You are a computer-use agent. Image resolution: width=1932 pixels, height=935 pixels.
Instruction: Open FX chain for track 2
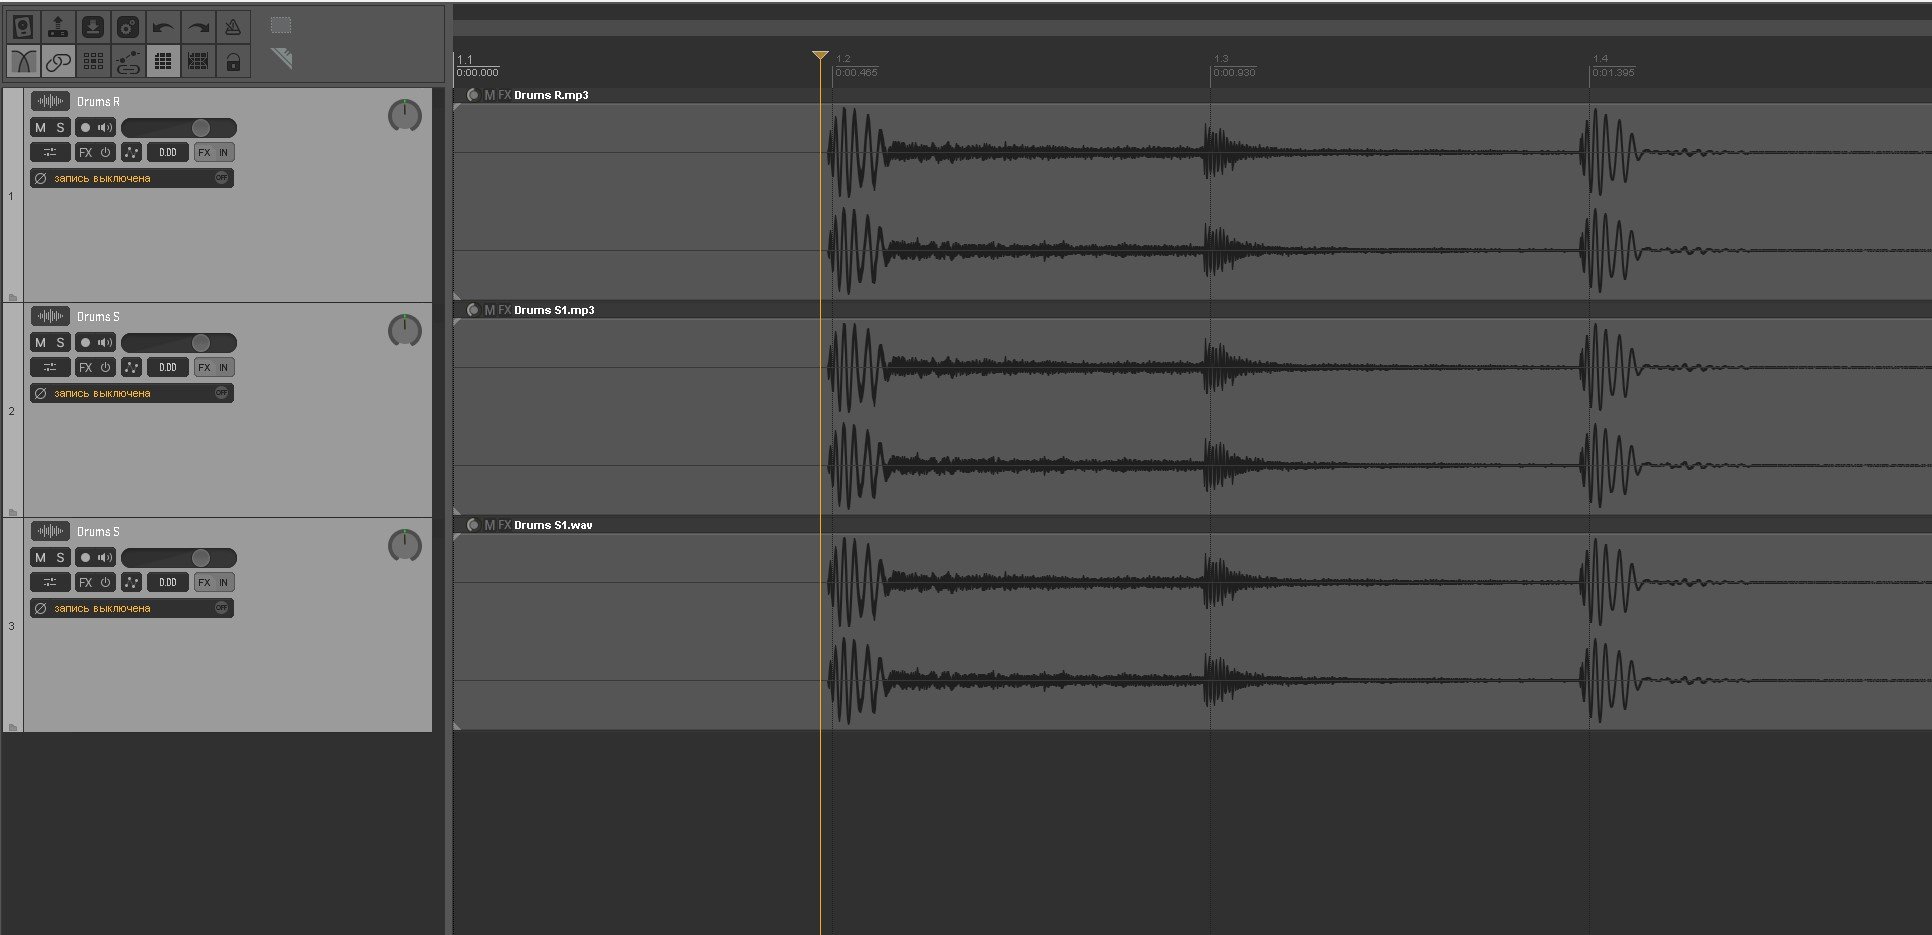(x=86, y=367)
